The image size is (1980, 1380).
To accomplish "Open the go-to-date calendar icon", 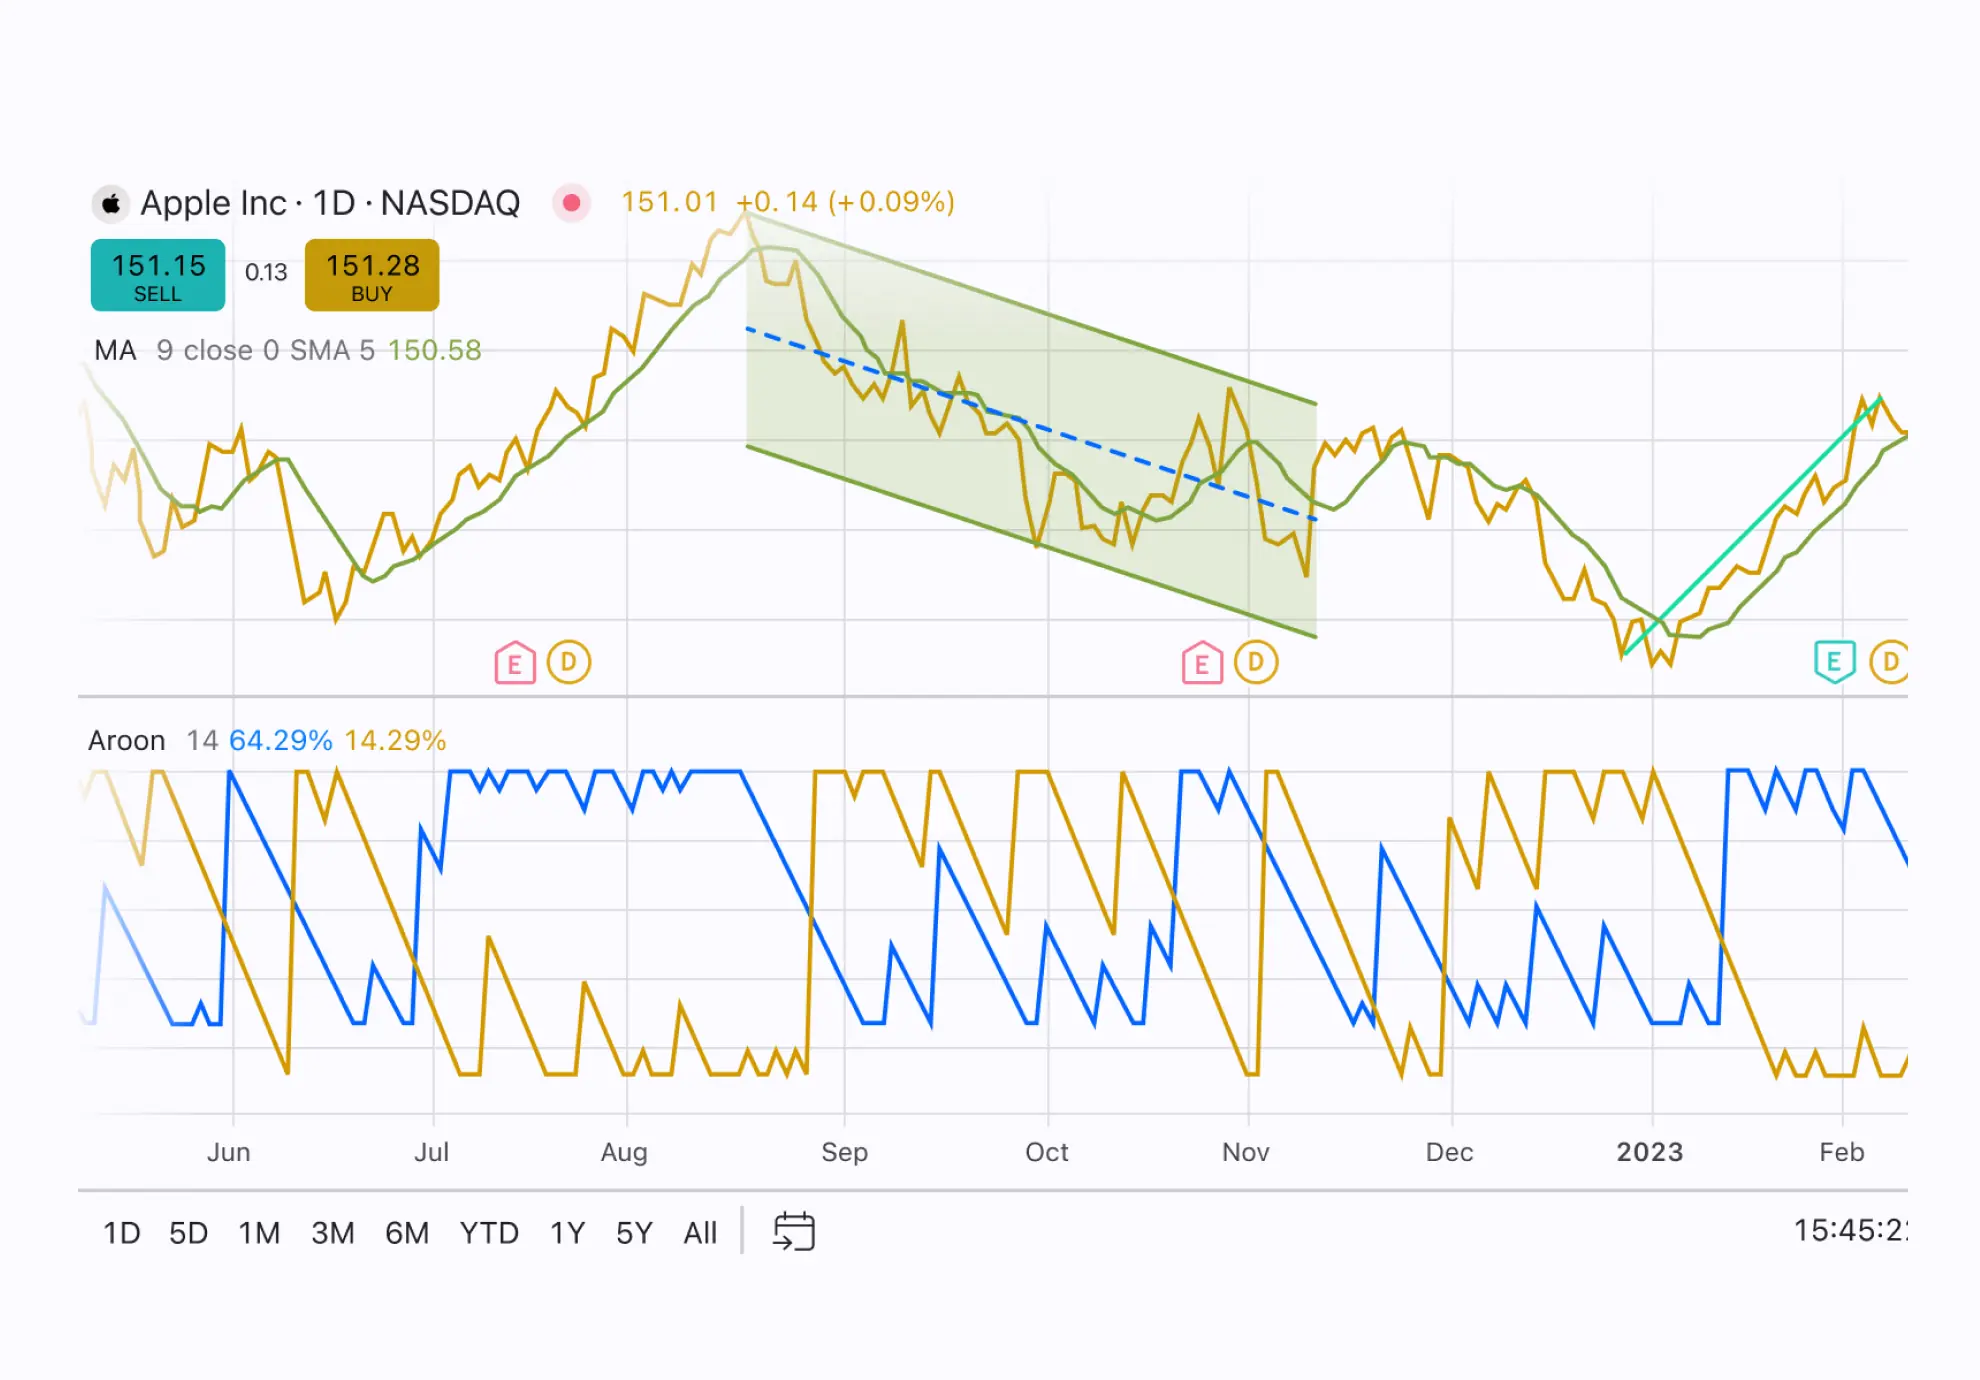I will click(x=794, y=1232).
